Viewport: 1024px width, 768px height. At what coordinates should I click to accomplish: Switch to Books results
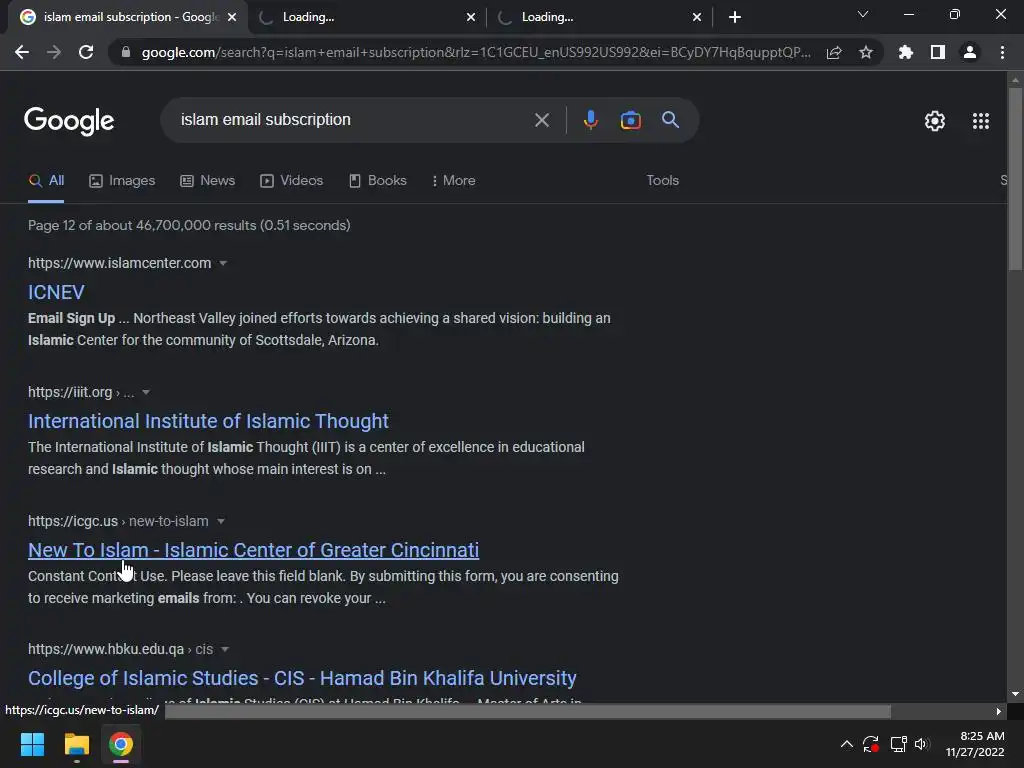click(x=377, y=180)
